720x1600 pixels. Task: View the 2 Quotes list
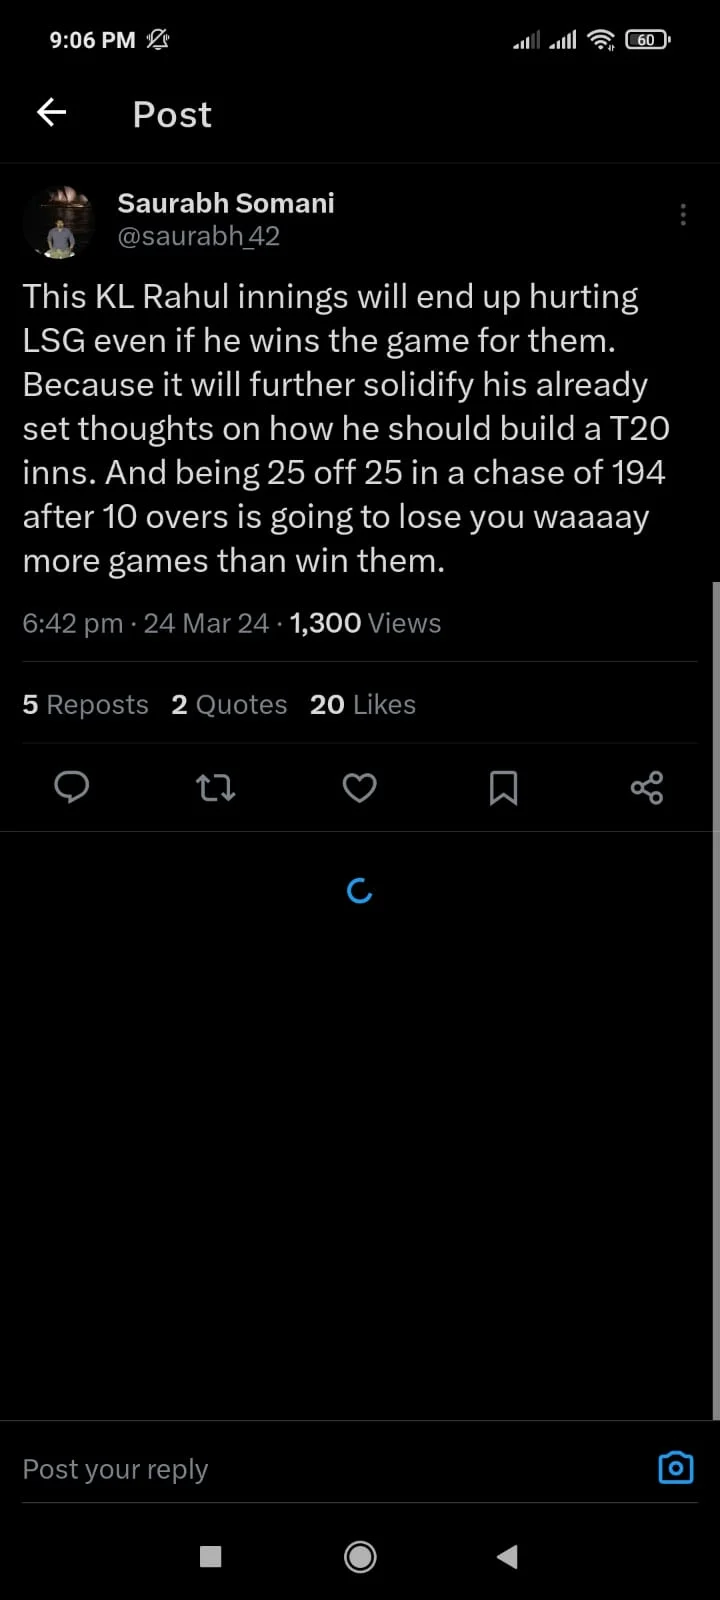(229, 705)
